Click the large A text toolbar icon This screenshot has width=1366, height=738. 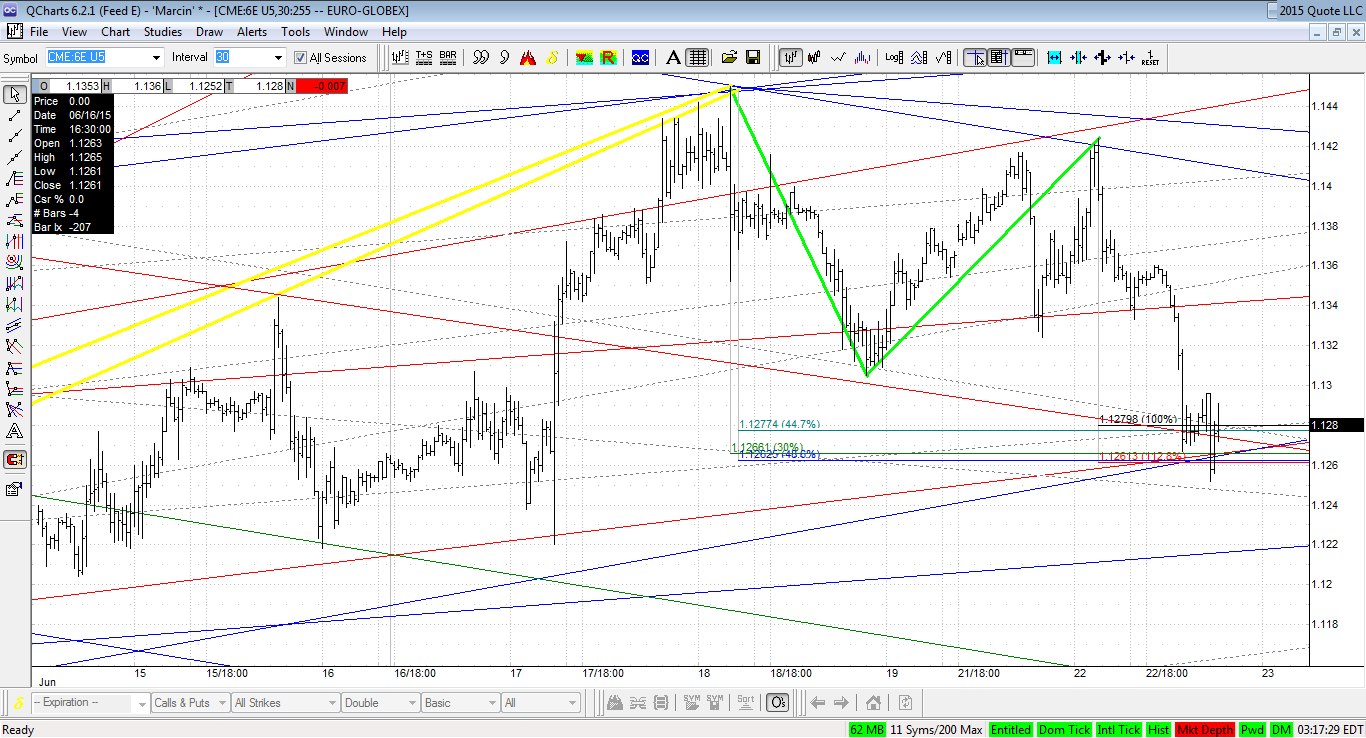tap(674, 58)
